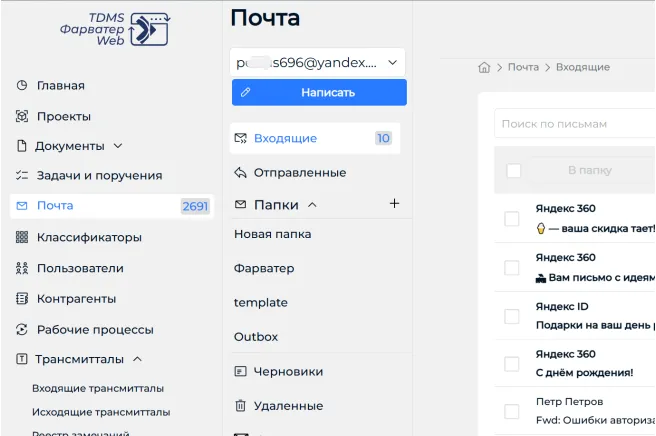The height and width of the screenshot is (436, 656).
Task: Check the Петр Петров email
Action: [x=512, y=411]
